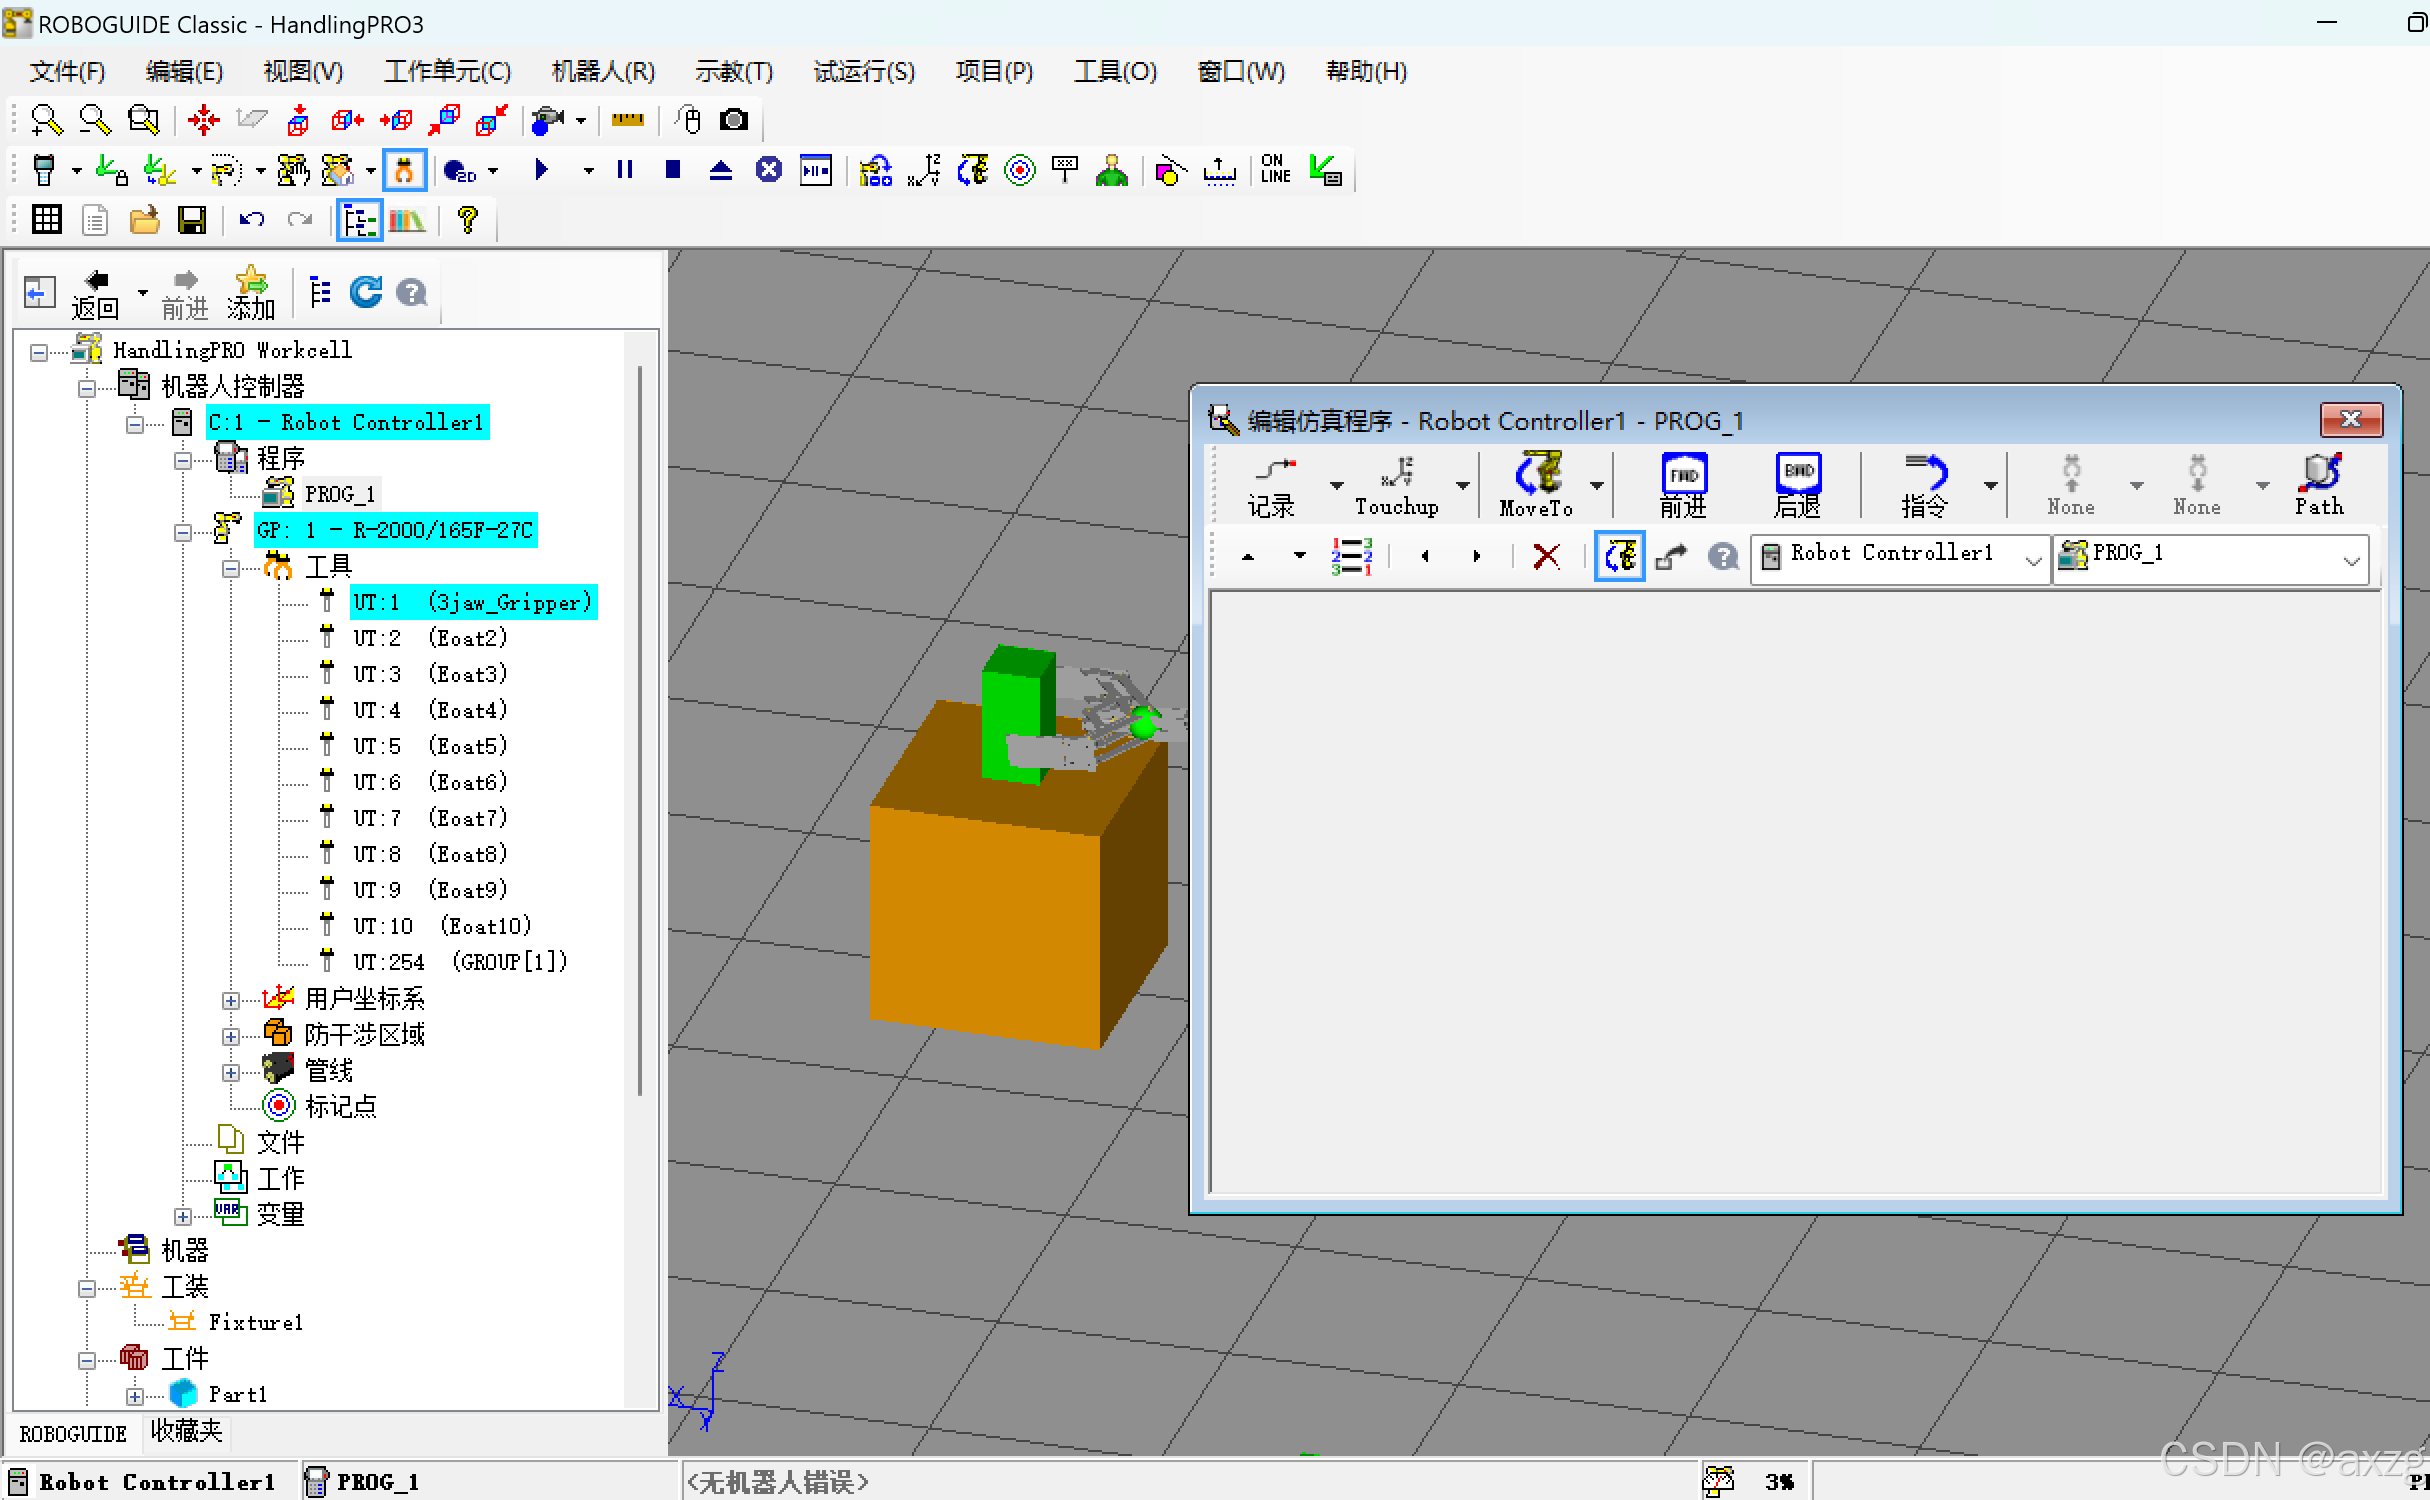This screenshot has width=2430, height=1500.
Task: Click the Path icon in editor toolbar
Action: tap(2319, 485)
